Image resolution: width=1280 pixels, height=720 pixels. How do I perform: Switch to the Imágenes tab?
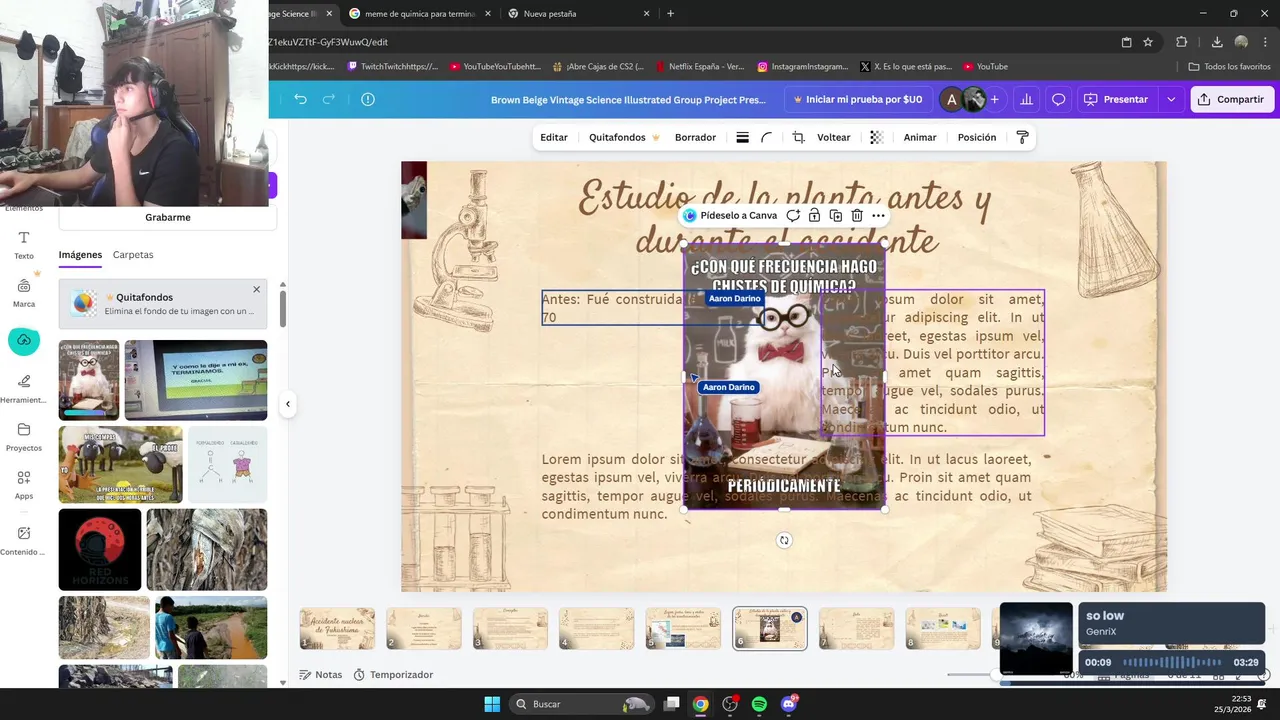(80, 255)
